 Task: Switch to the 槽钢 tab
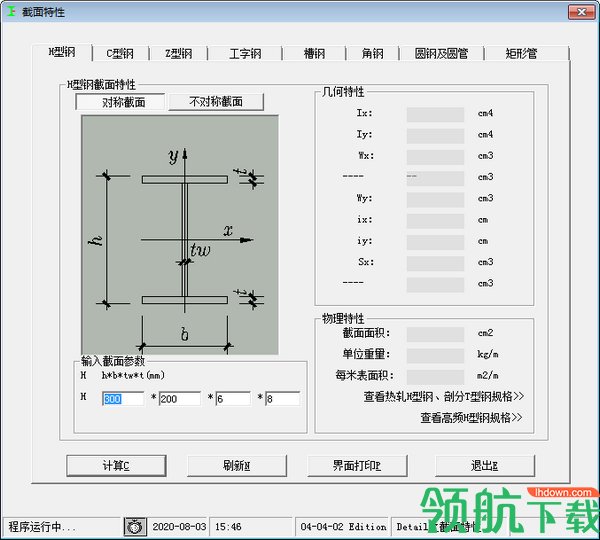tap(314, 54)
